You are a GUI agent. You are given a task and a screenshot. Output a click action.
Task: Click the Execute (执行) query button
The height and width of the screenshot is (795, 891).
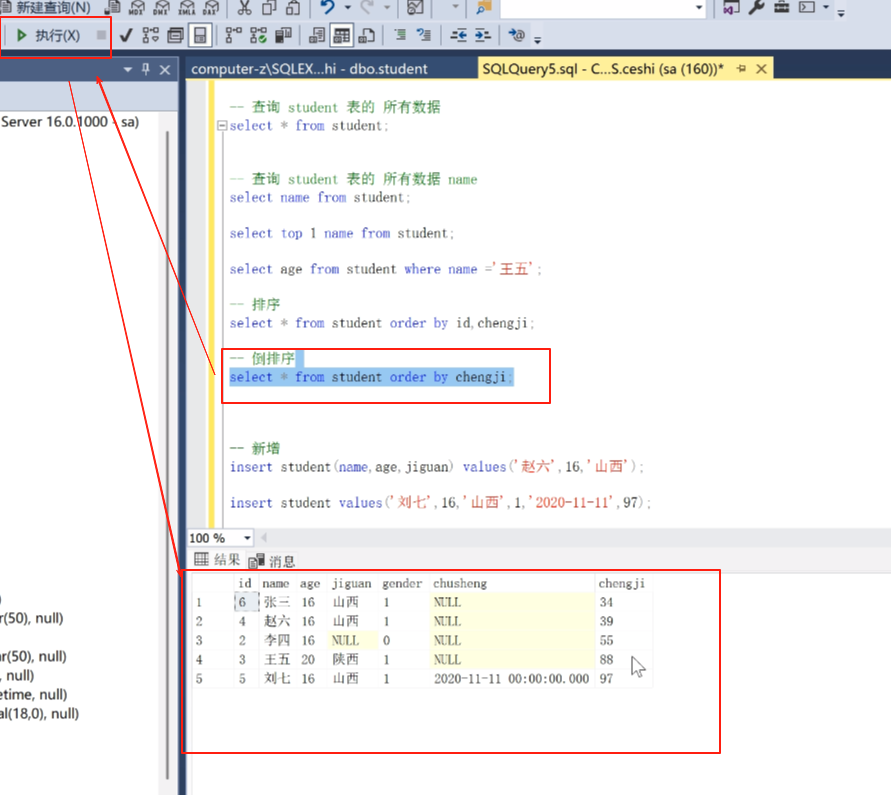(x=48, y=36)
